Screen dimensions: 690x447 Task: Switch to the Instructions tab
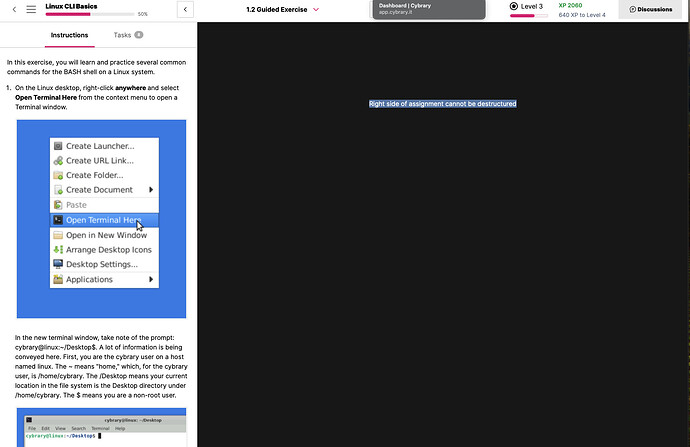[x=69, y=35]
